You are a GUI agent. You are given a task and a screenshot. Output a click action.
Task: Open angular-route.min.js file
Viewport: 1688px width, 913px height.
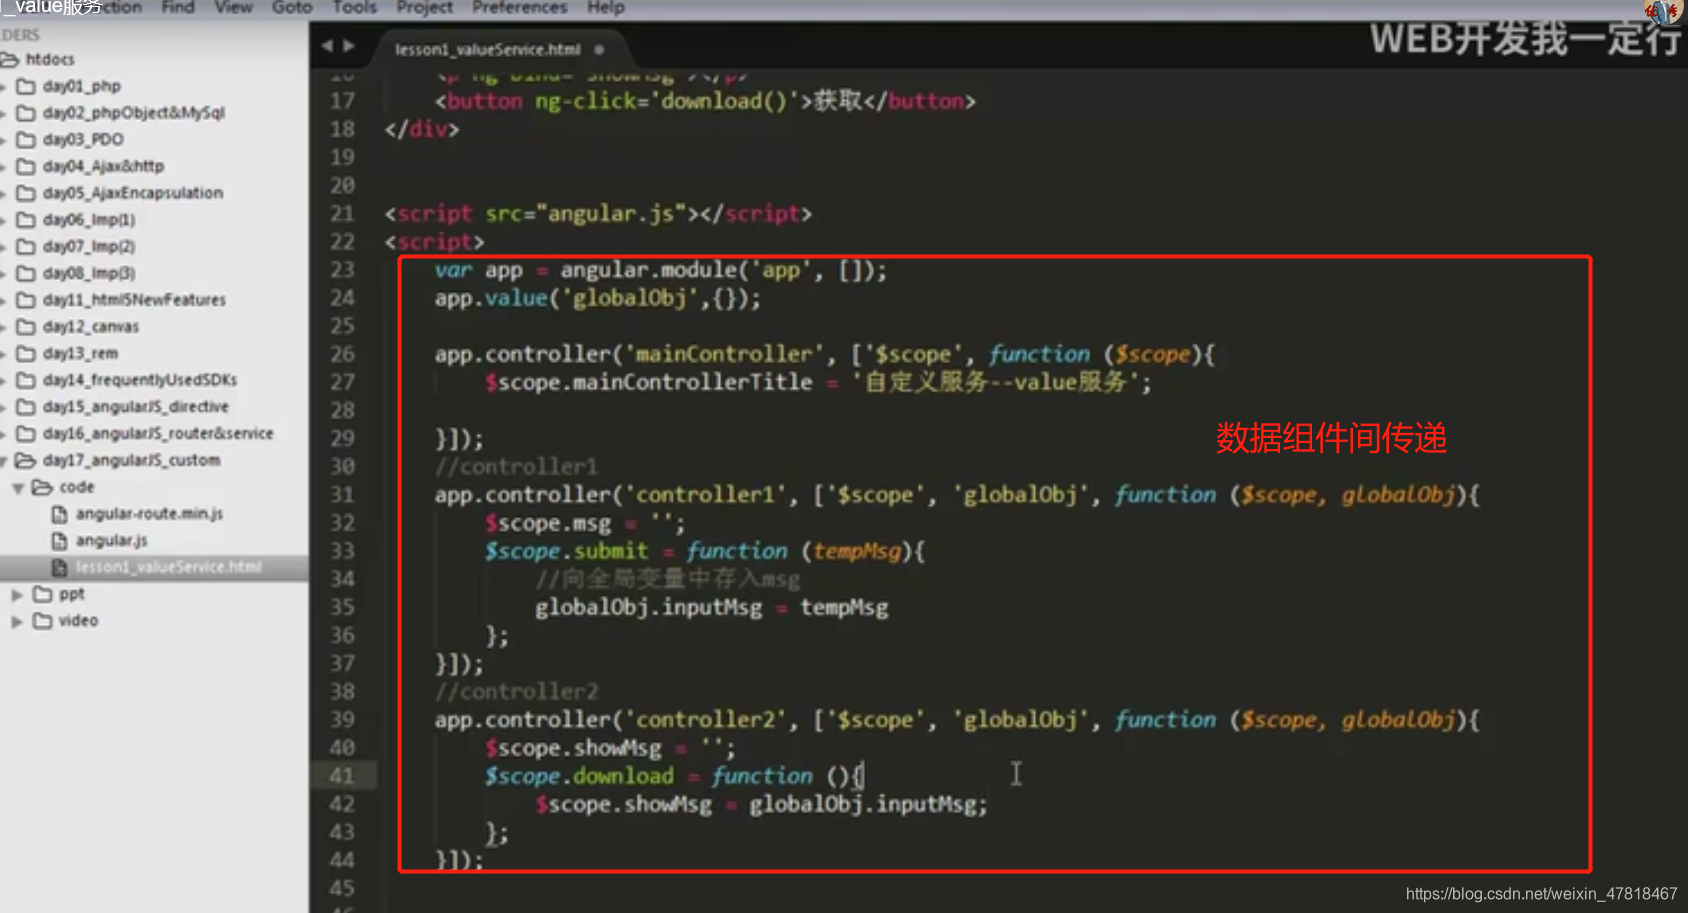[150, 514]
